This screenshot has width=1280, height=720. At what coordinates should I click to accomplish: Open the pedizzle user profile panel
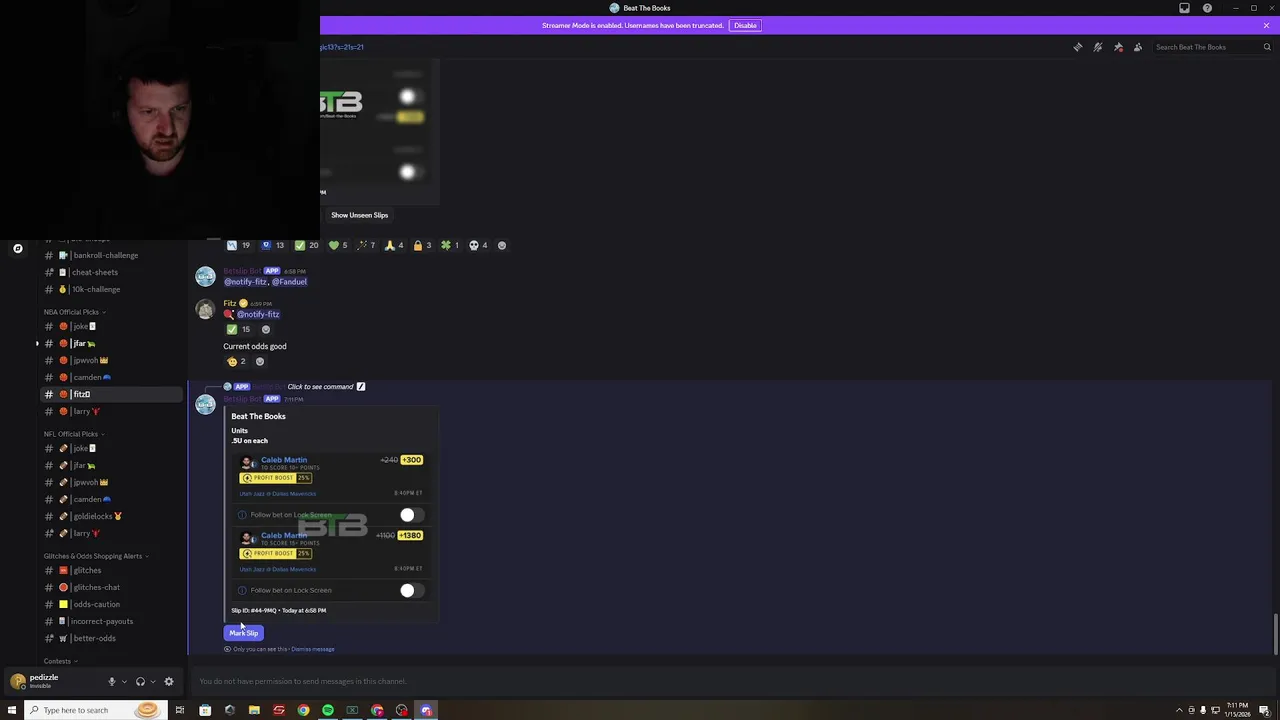[x=50, y=681]
